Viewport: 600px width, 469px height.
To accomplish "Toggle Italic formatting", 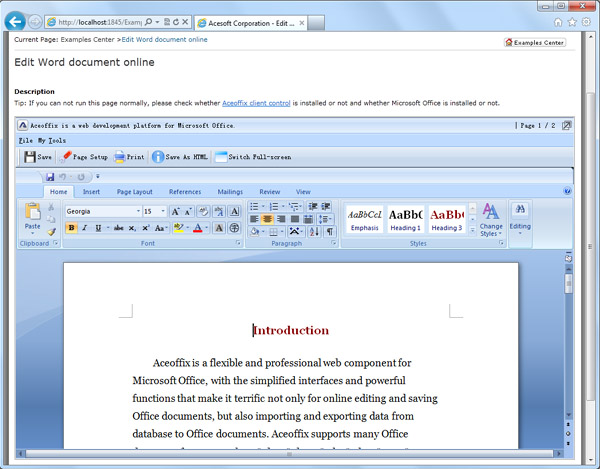I will [85, 228].
